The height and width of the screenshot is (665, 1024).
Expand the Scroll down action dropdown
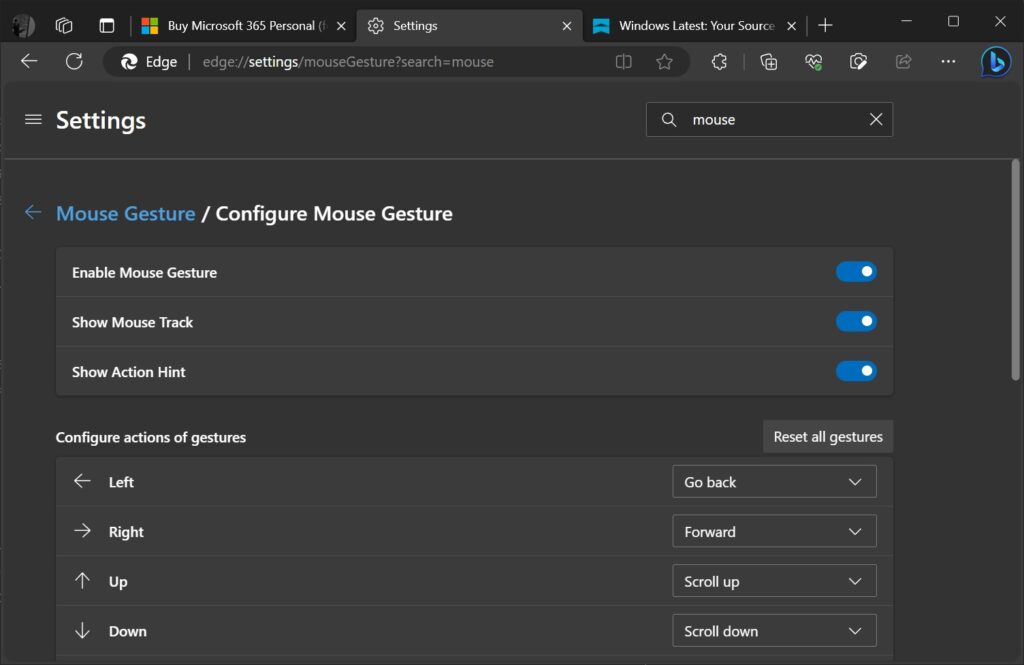774,631
